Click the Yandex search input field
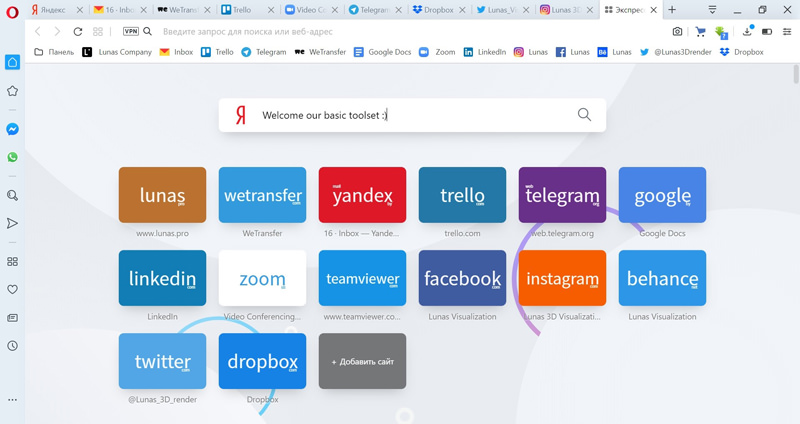 (412, 115)
